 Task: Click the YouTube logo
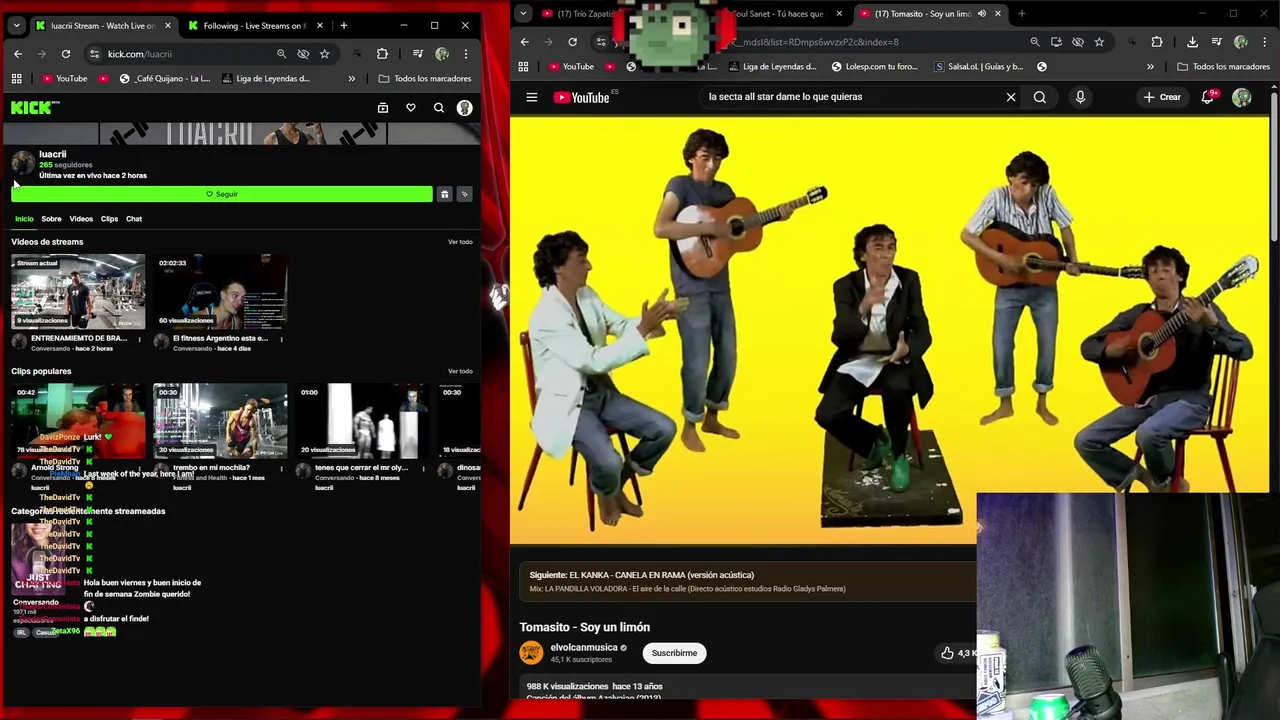(582, 97)
